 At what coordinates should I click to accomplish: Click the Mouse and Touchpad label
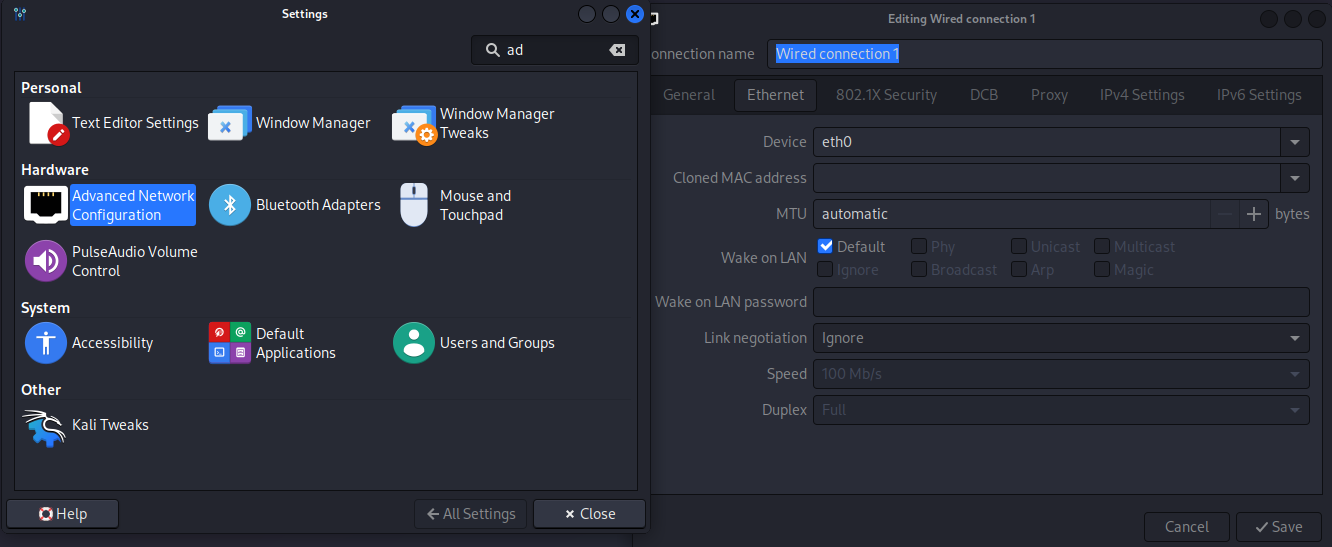tap(475, 205)
